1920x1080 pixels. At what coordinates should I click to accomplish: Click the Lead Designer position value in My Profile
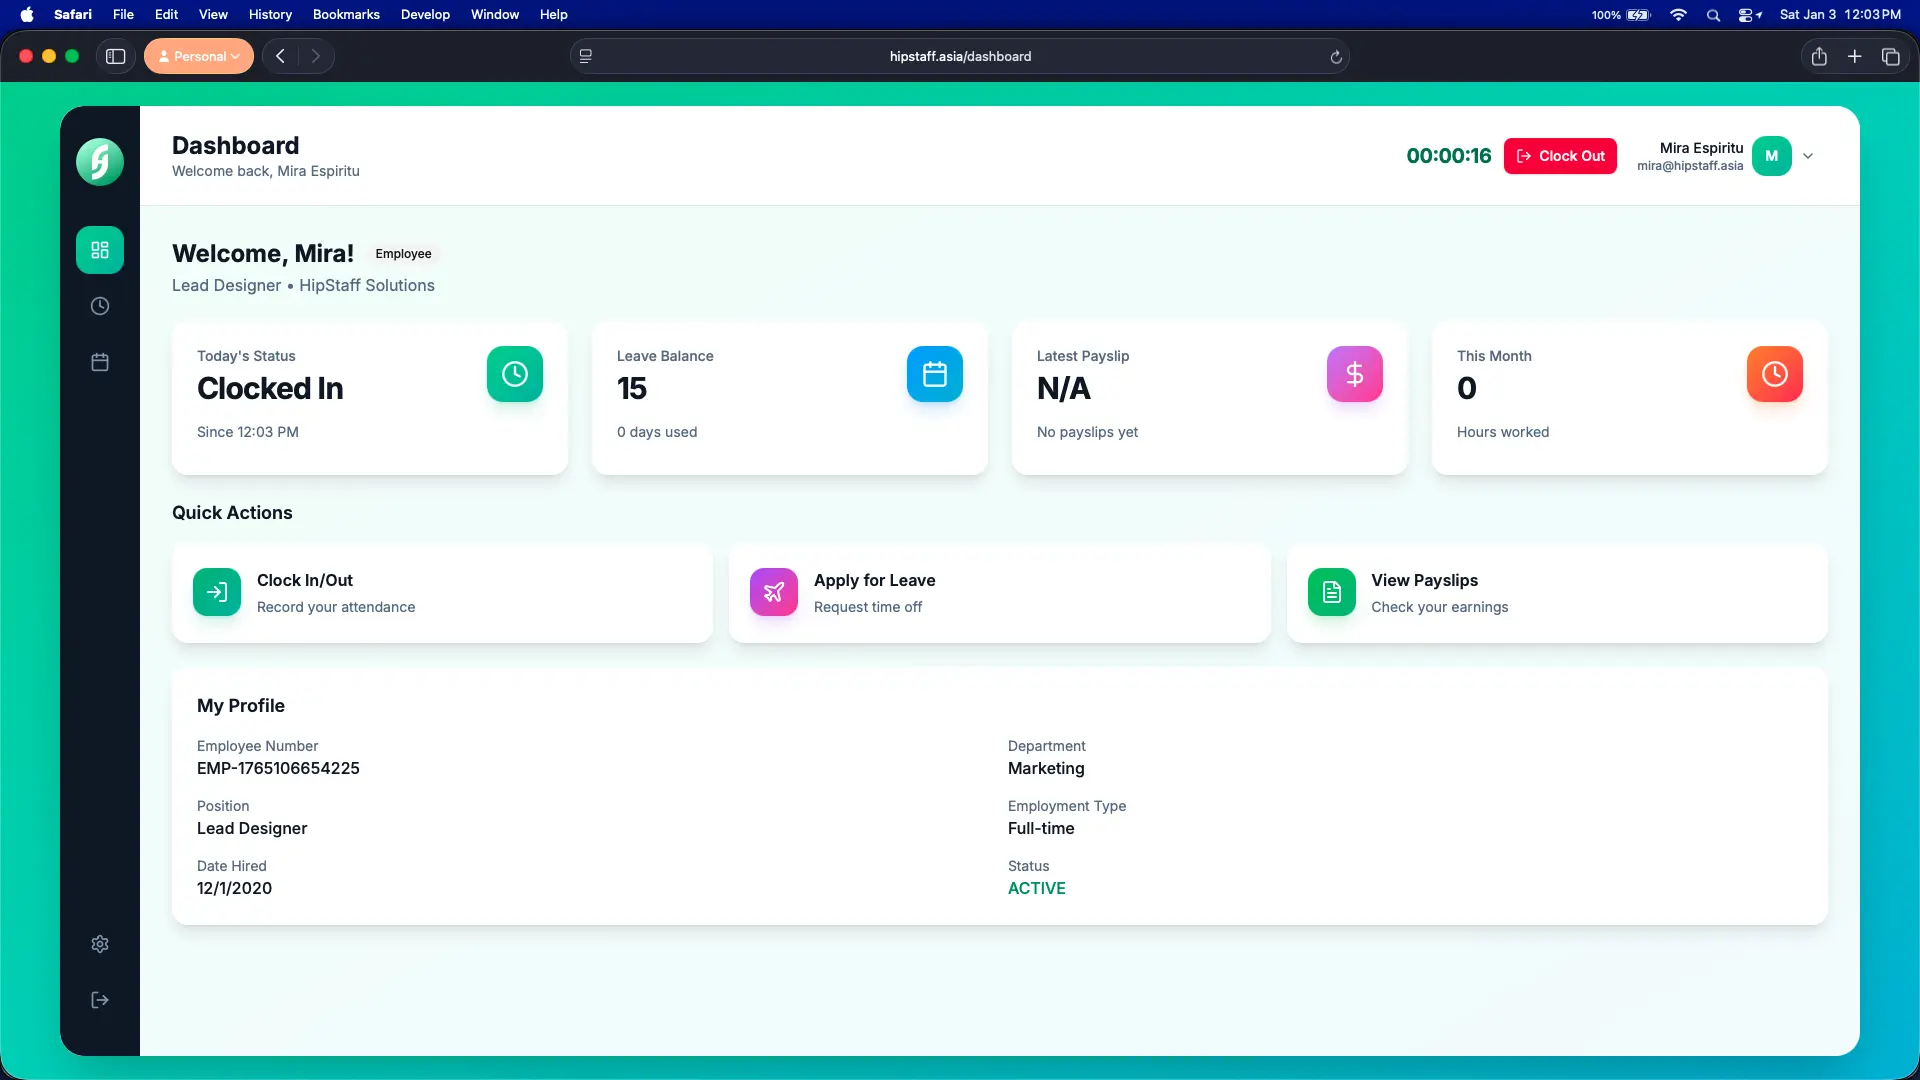click(252, 828)
